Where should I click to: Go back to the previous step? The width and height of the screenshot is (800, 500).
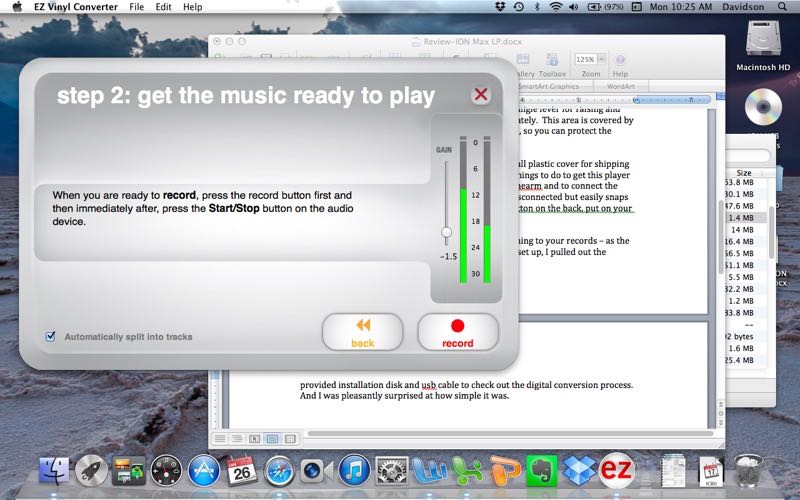coord(362,331)
